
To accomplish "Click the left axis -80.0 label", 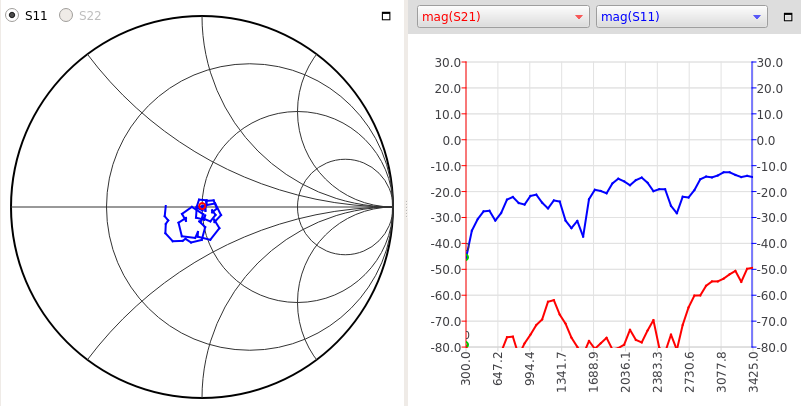I will point(445,347).
